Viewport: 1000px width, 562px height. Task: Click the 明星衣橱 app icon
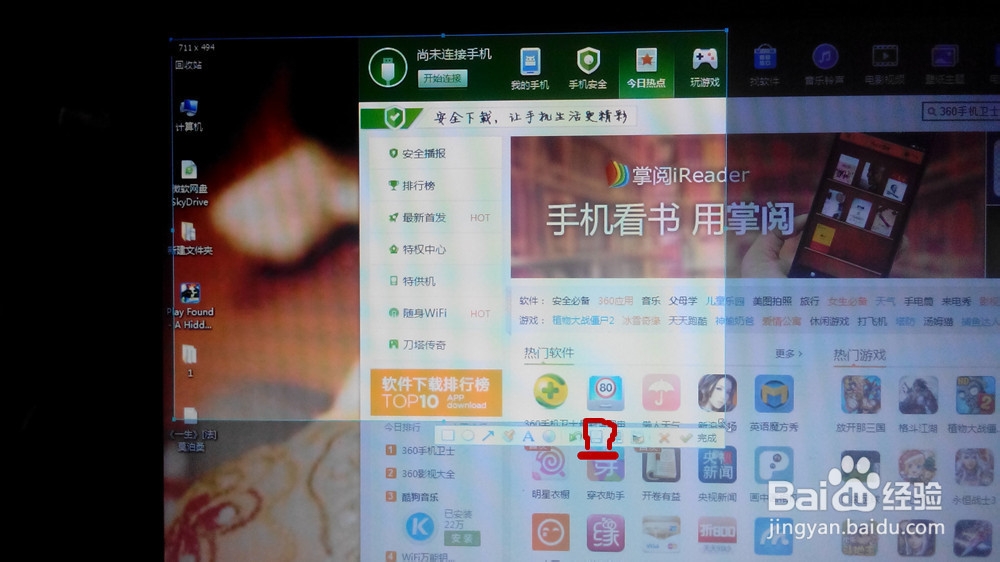pyautogui.click(x=550, y=464)
